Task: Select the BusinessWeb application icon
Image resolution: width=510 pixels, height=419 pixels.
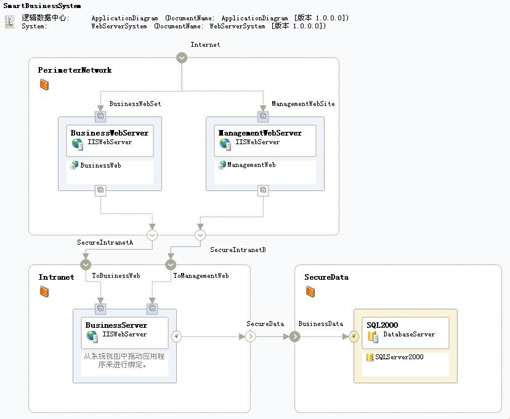Action: (75, 165)
